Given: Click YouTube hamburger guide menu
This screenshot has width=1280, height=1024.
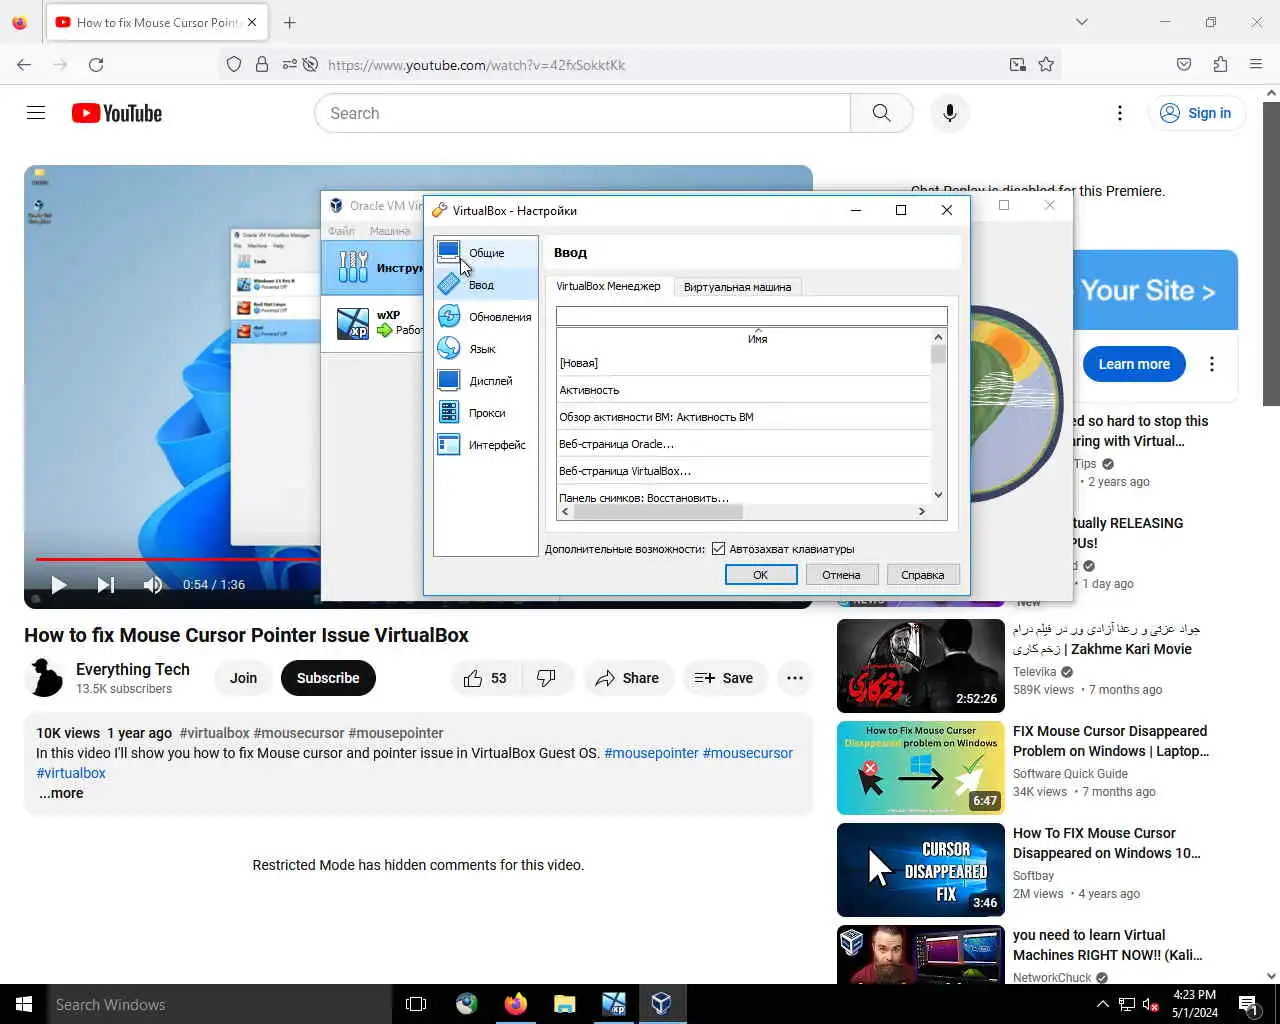Looking at the screenshot, I should coord(36,113).
